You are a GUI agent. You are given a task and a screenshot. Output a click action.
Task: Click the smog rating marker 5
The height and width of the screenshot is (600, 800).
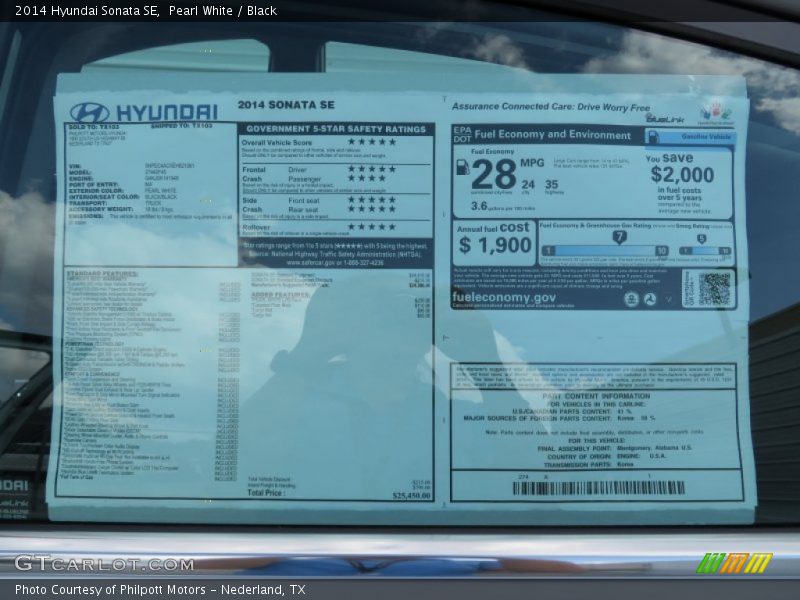(x=702, y=239)
